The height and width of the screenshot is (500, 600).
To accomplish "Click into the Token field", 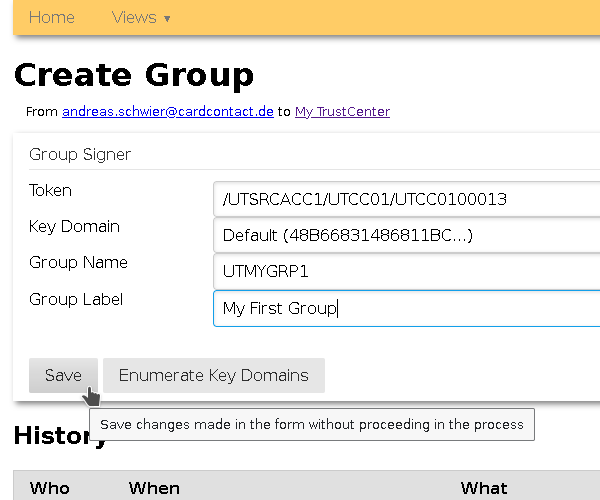I will (x=406, y=199).
